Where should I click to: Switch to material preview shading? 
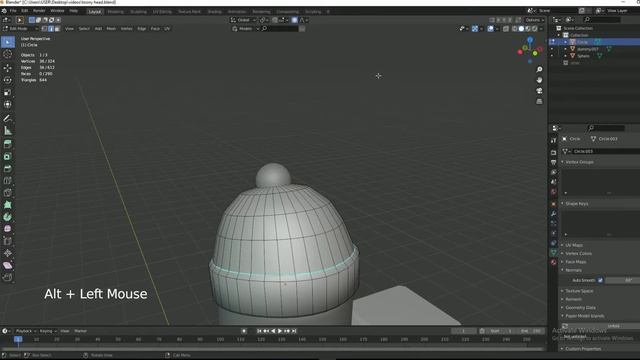coord(528,29)
